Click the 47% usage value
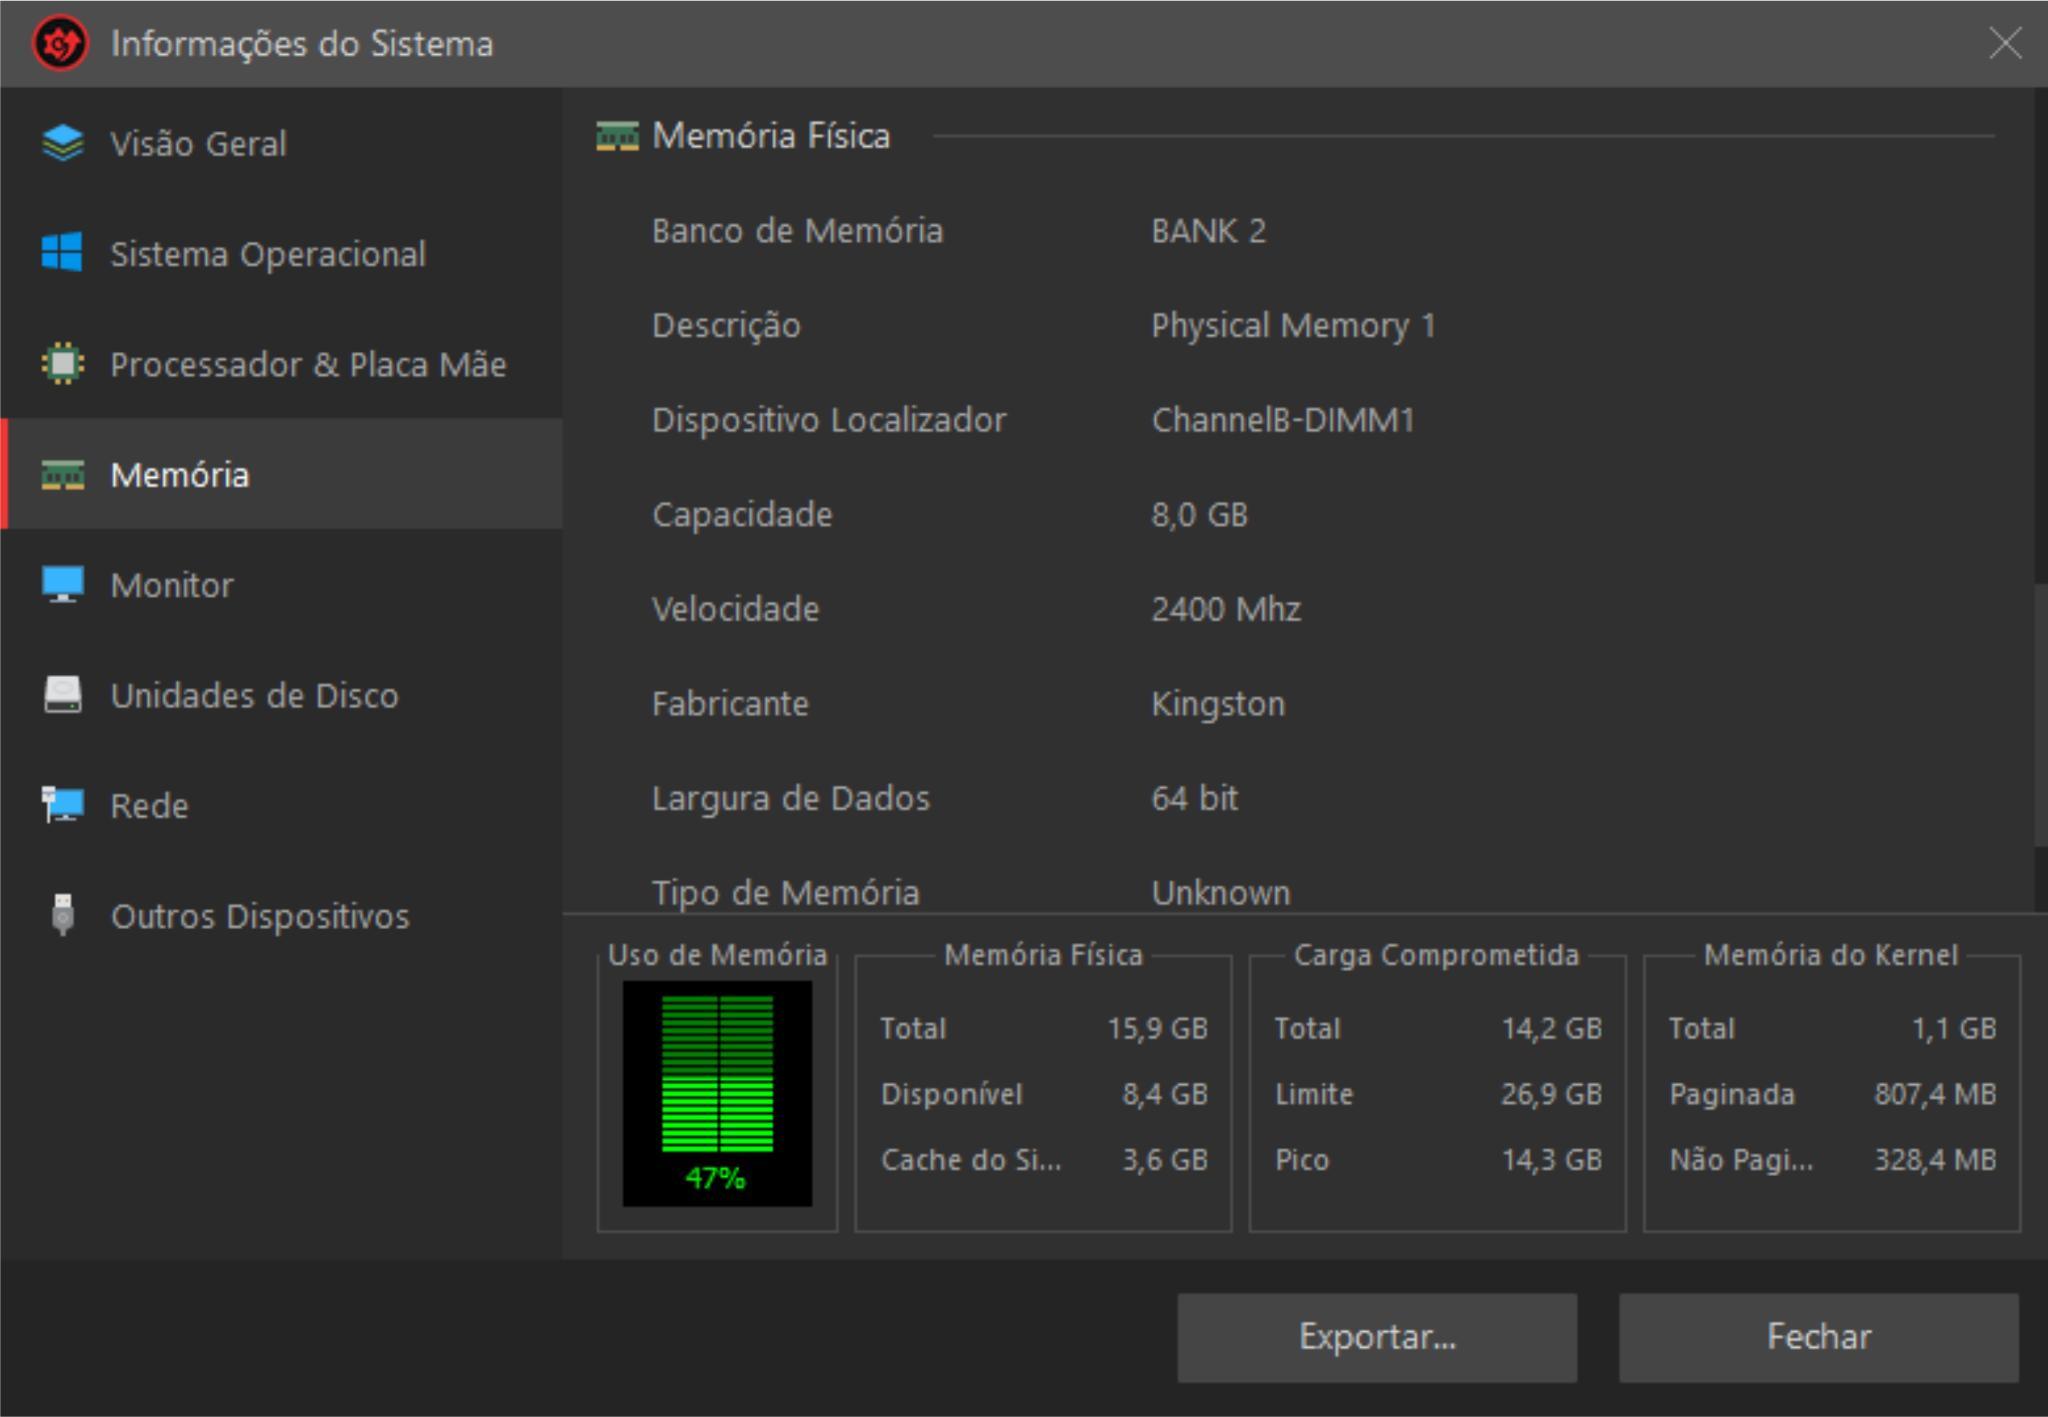This screenshot has height=1417, width=2048. click(x=715, y=1177)
